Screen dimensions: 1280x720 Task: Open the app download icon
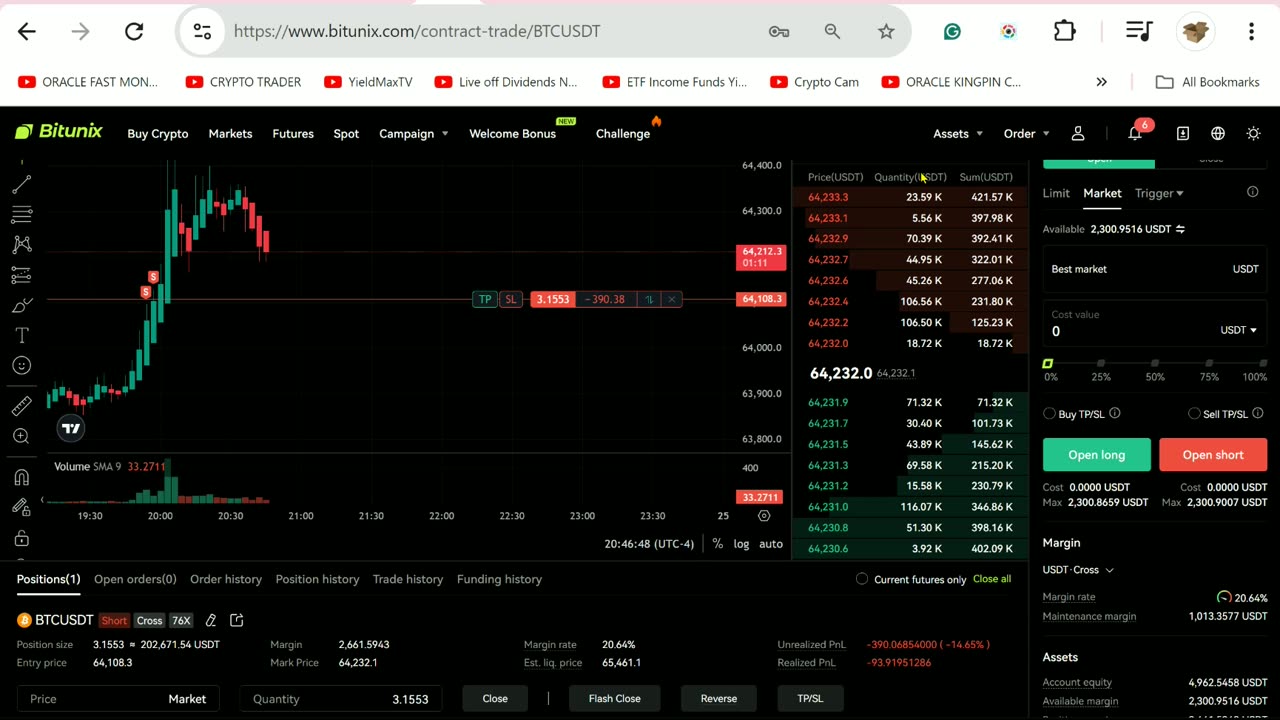[x=1182, y=133]
